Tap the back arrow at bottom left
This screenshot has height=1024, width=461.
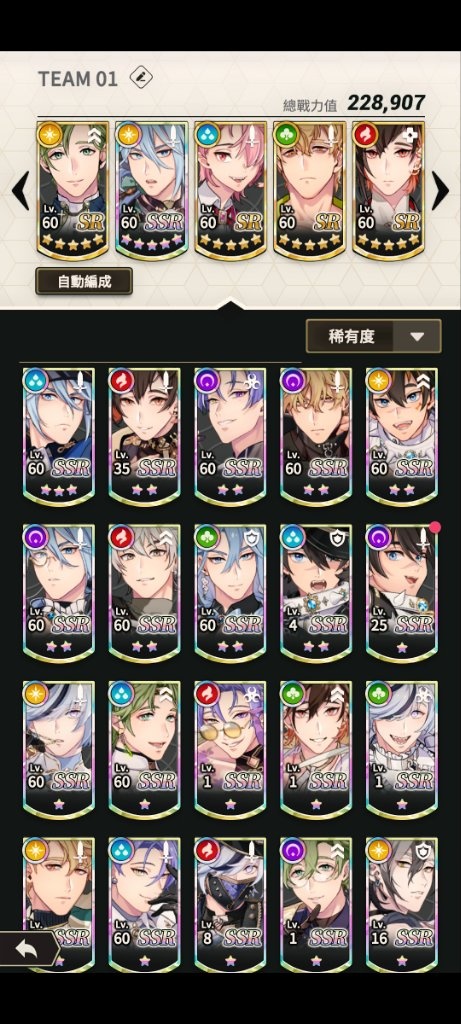coord(28,949)
